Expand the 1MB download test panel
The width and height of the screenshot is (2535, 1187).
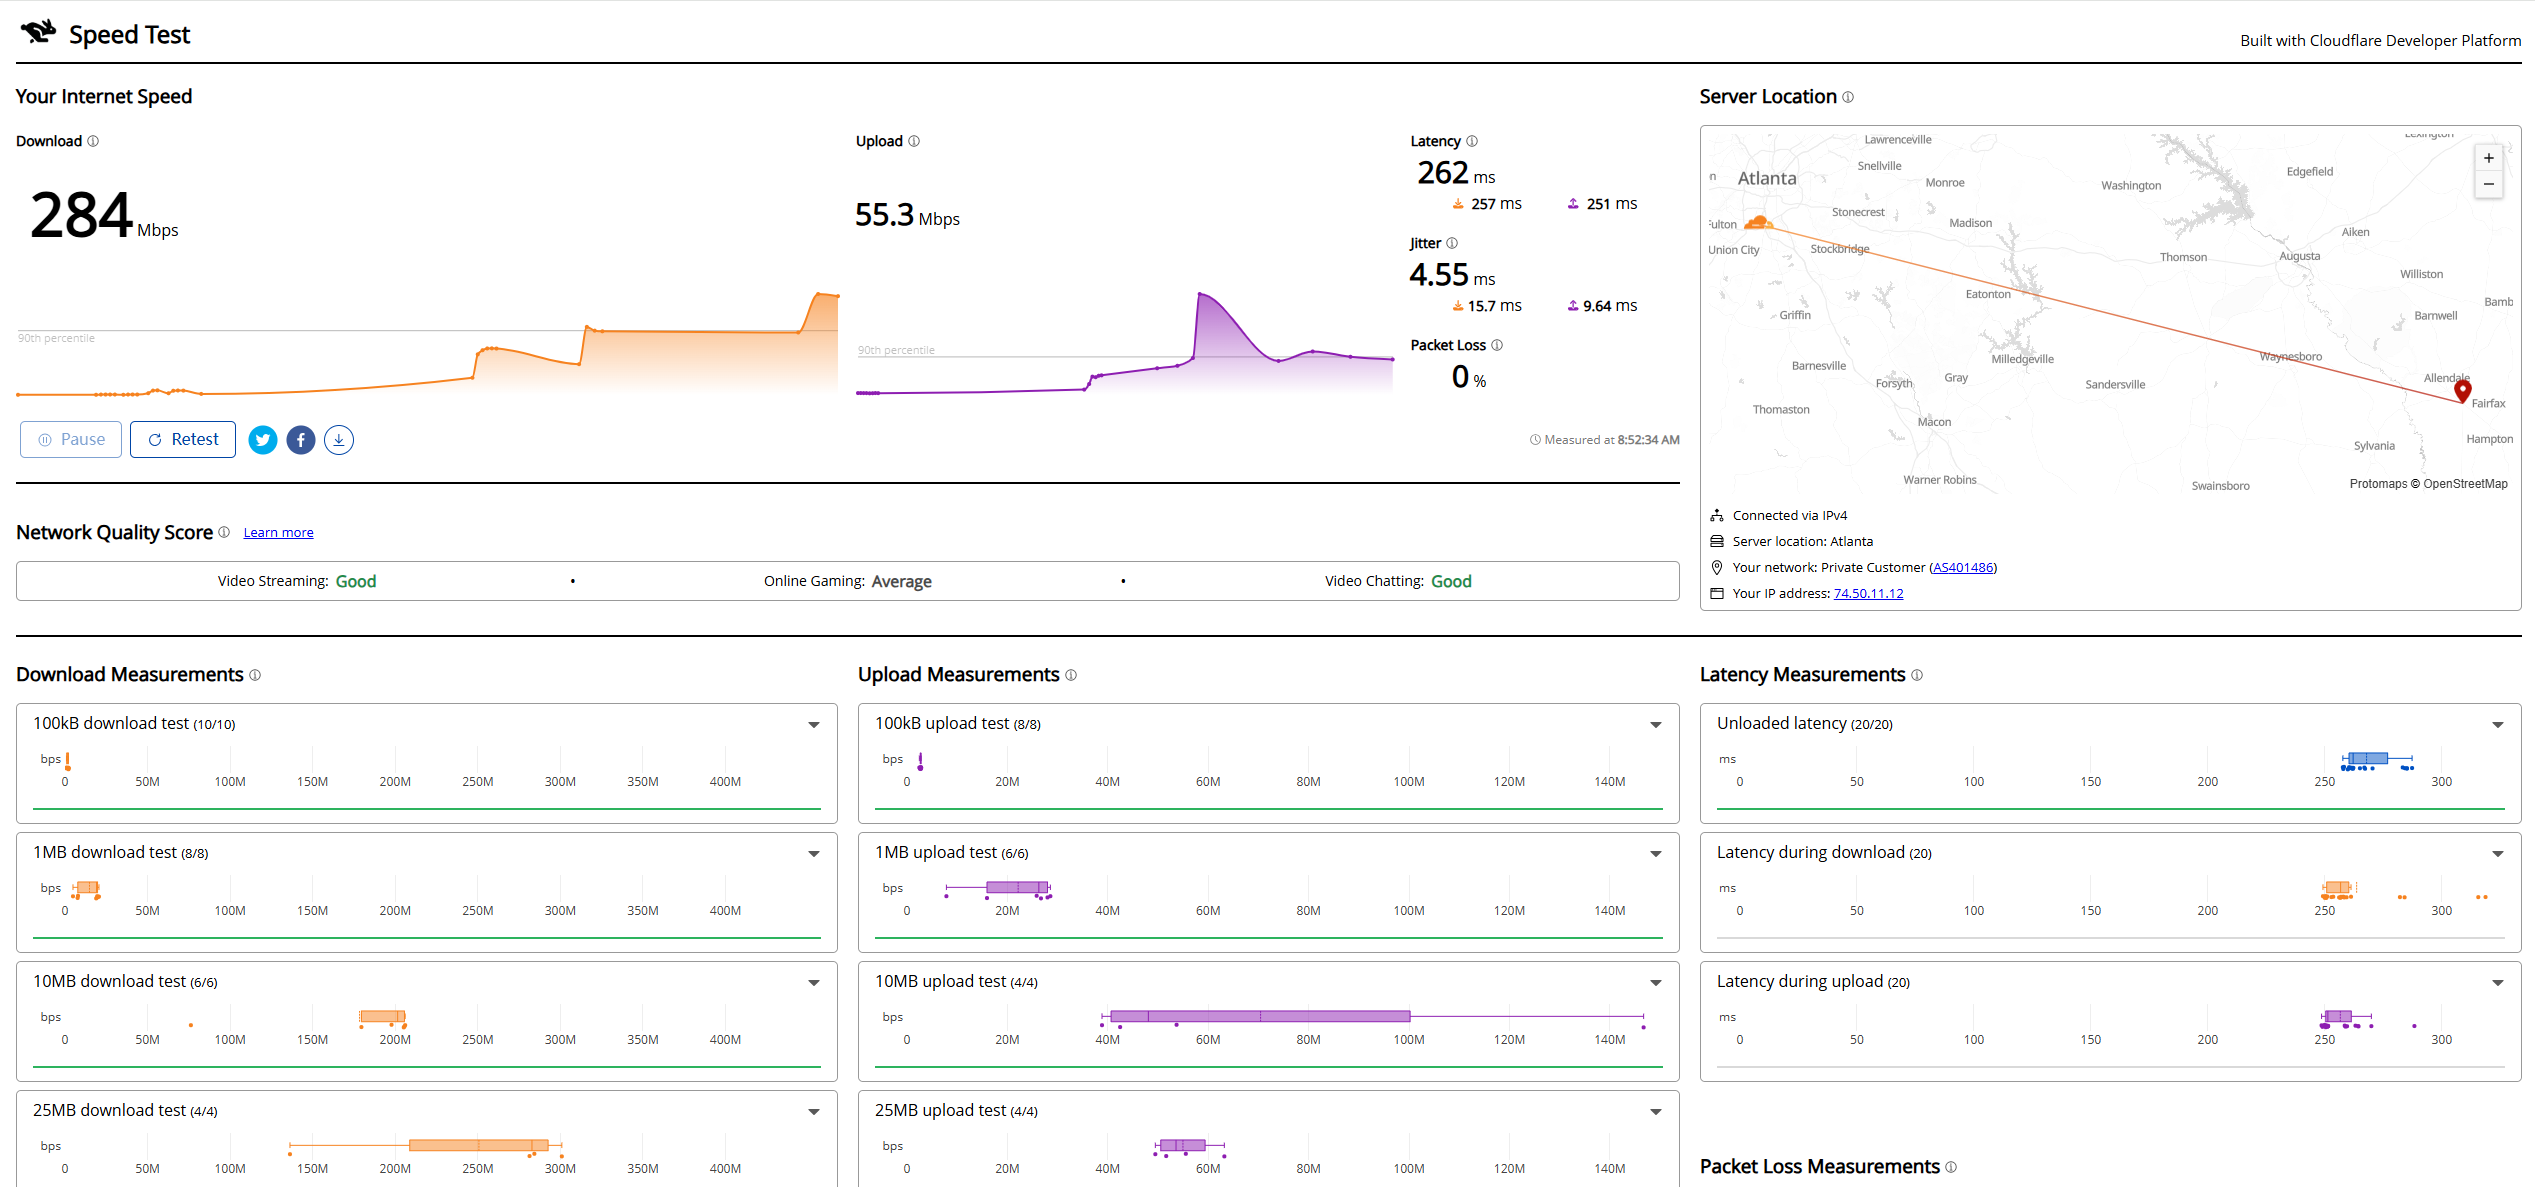click(814, 854)
